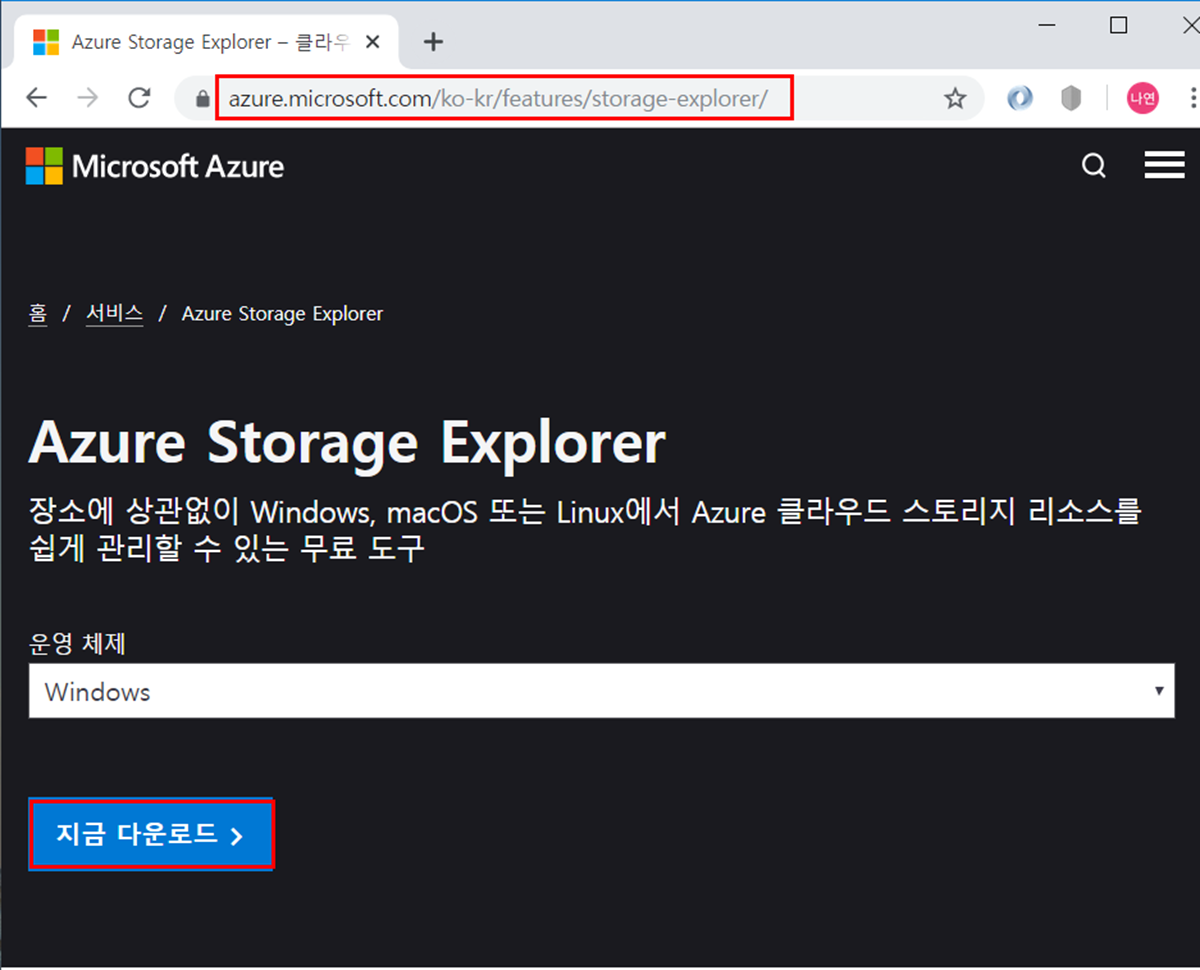1200x970 pixels.
Task: Click the browser forward arrow
Action: click(88, 98)
